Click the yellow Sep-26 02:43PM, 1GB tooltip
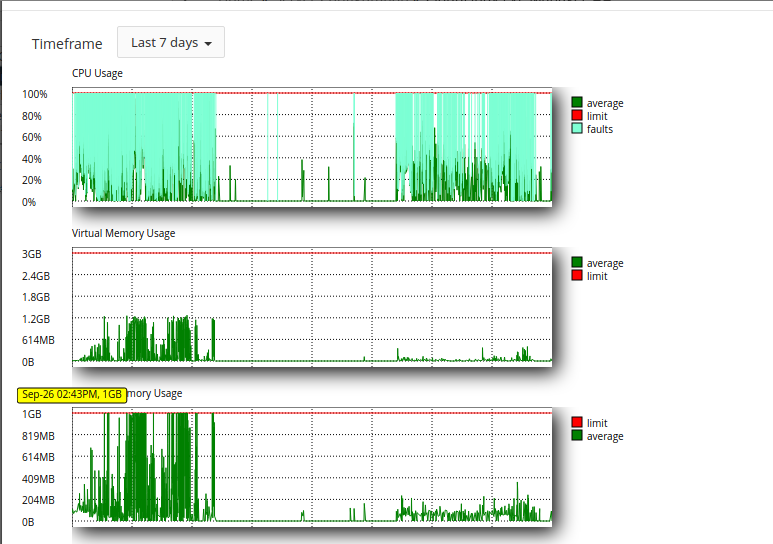The height and width of the screenshot is (544, 773). tap(72, 395)
